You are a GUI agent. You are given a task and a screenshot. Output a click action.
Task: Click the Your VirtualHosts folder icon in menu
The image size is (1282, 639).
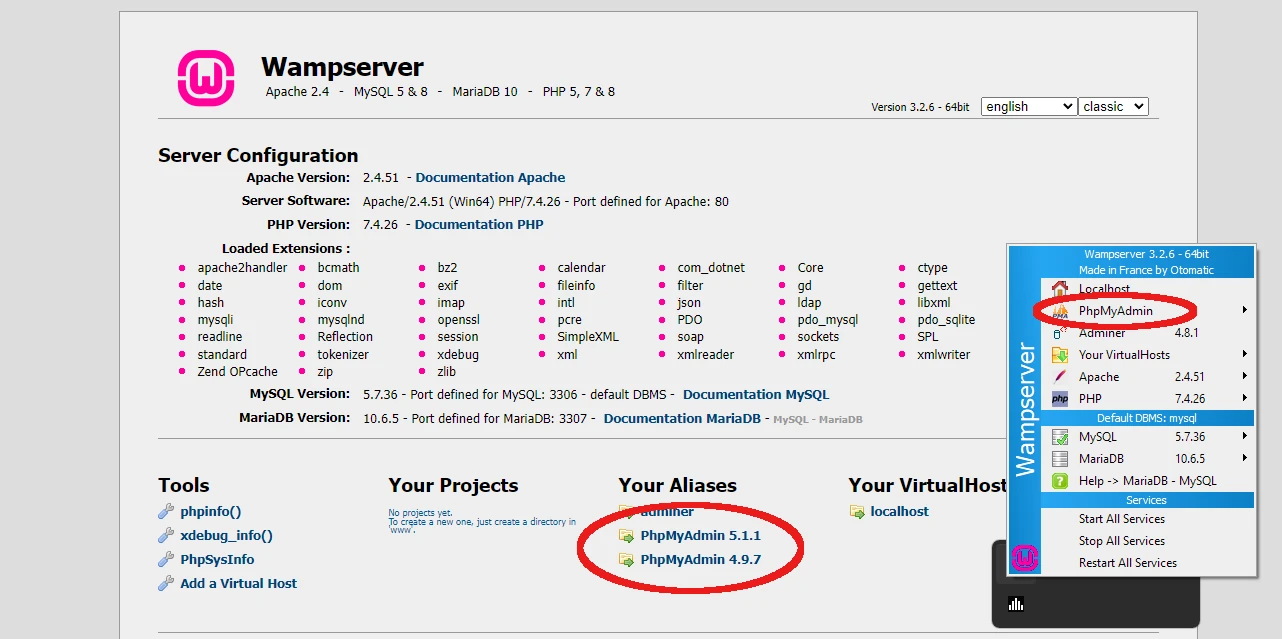pyautogui.click(x=1060, y=355)
